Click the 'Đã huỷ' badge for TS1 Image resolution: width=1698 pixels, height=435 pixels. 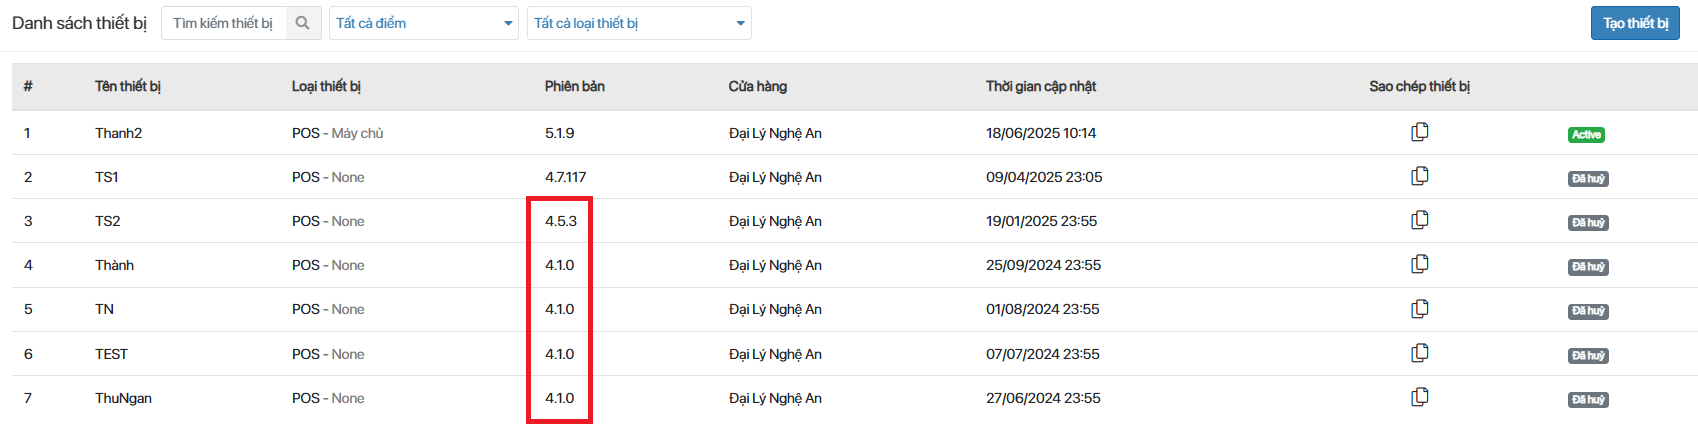(x=1587, y=179)
